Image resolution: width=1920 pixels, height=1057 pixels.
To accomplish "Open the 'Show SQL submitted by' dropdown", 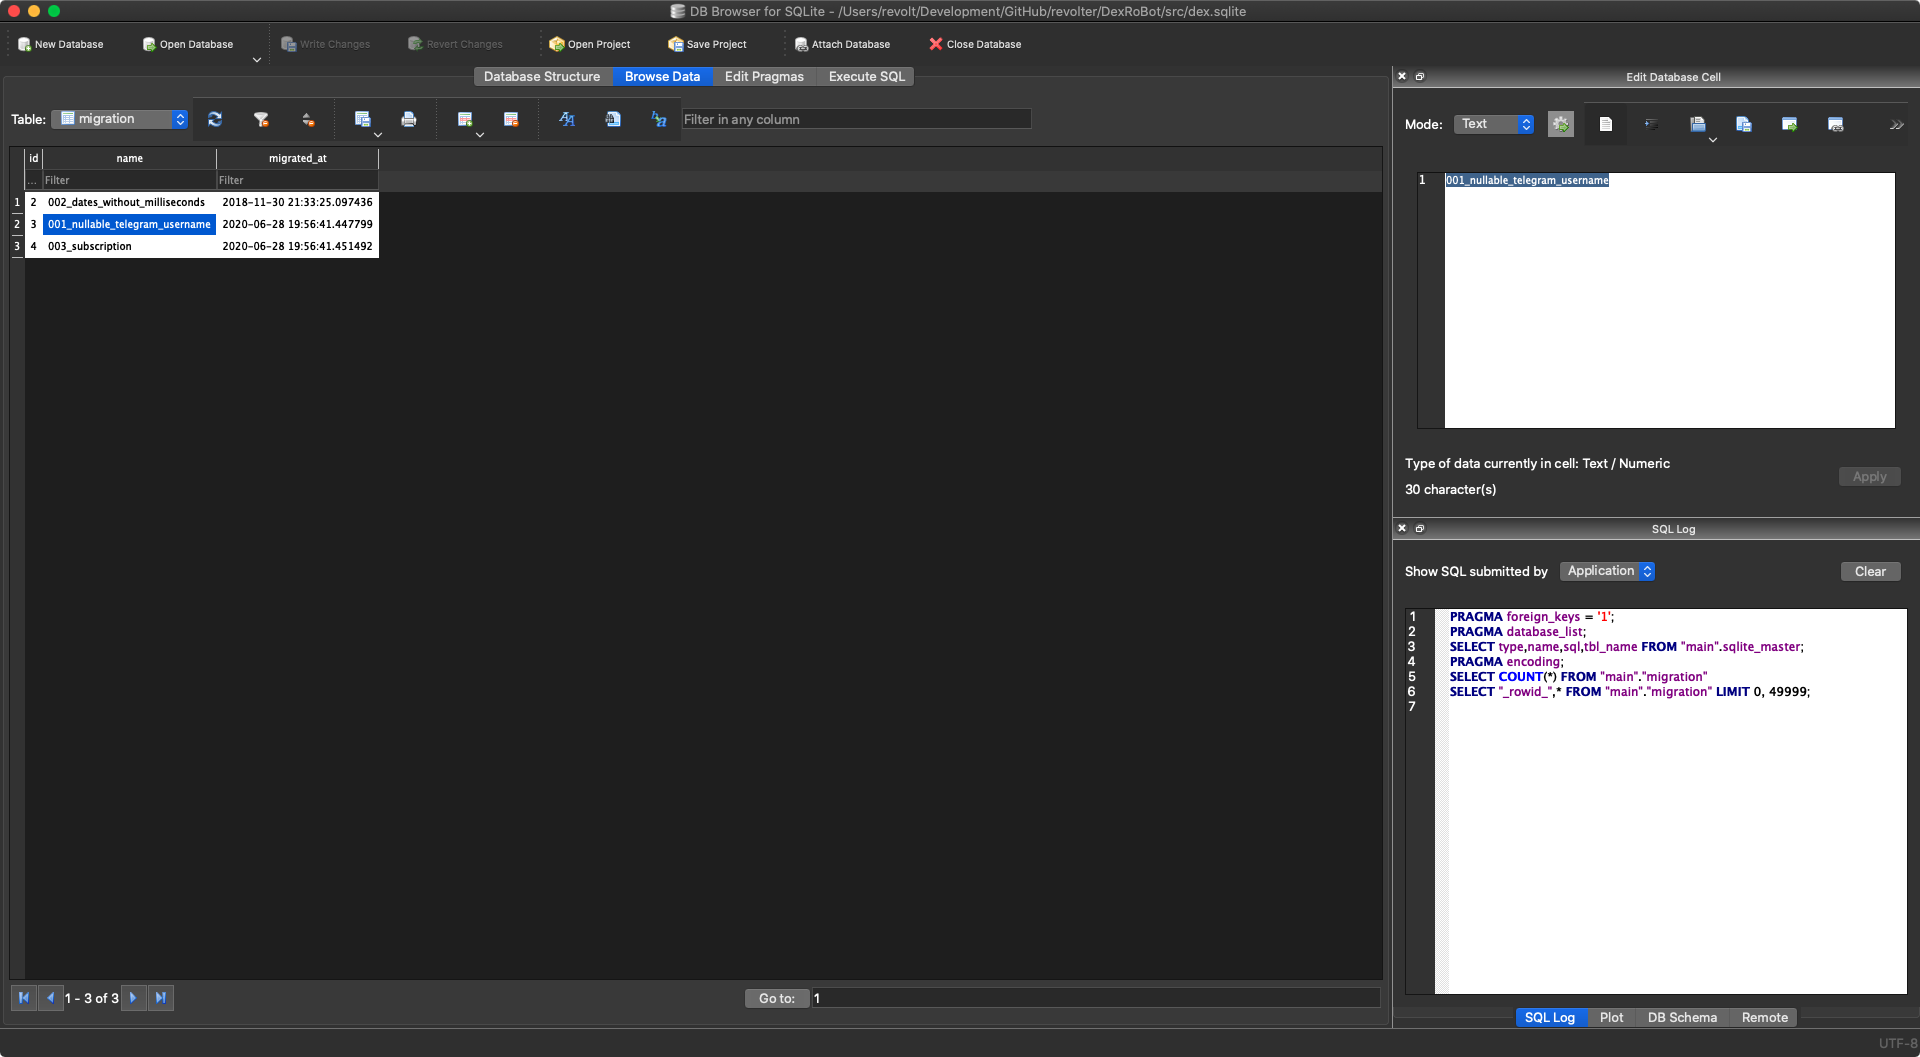I will click(x=1607, y=571).
